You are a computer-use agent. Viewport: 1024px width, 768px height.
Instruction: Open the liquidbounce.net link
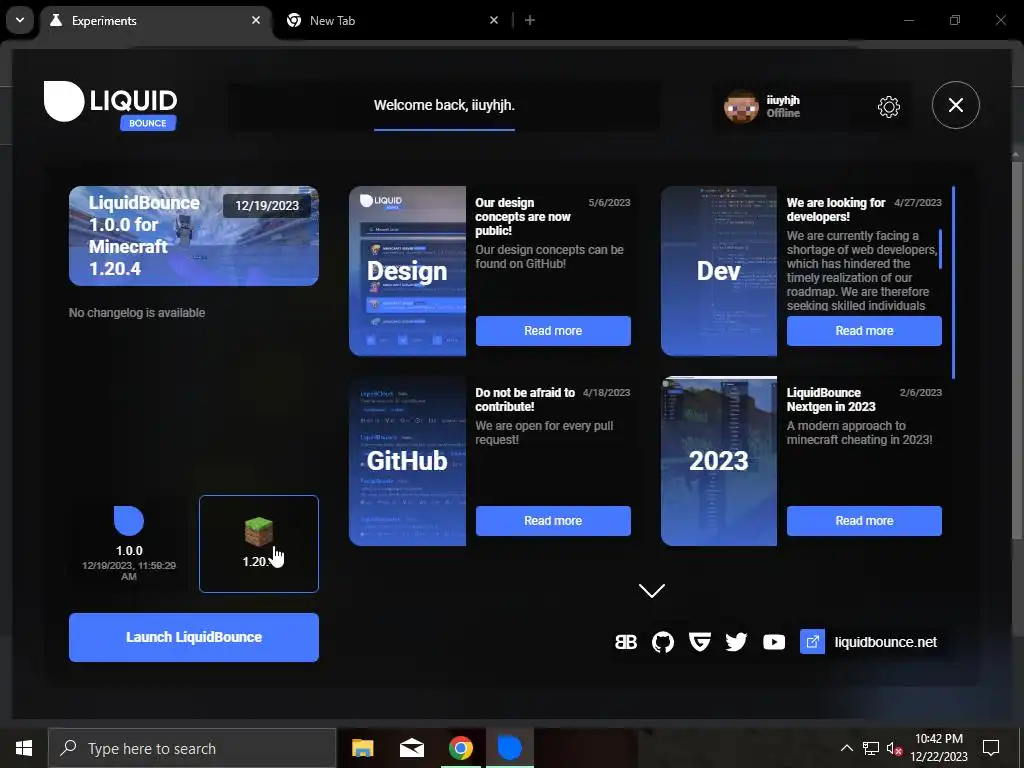(x=885, y=642)
